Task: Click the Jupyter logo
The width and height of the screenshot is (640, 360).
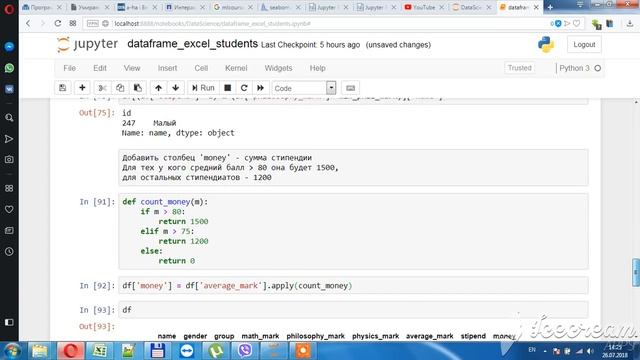Action: (87, 44)
